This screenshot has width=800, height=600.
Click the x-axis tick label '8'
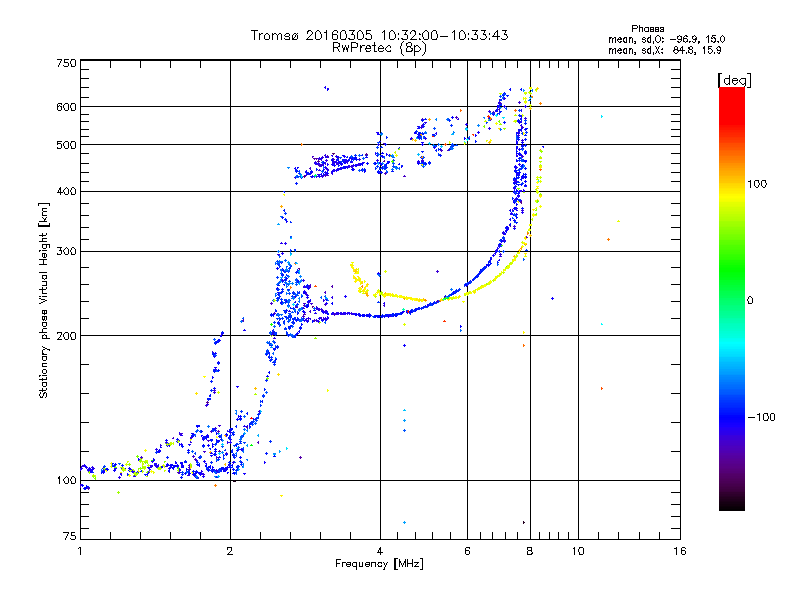530,551
